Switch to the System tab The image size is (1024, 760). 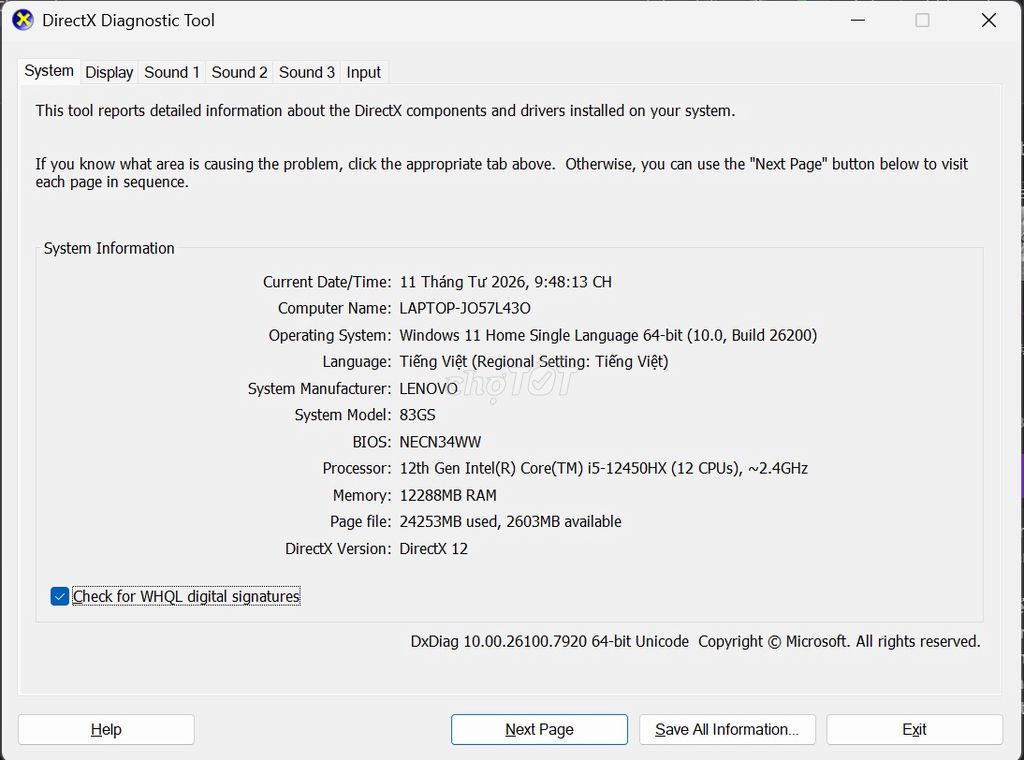[49, 71]
